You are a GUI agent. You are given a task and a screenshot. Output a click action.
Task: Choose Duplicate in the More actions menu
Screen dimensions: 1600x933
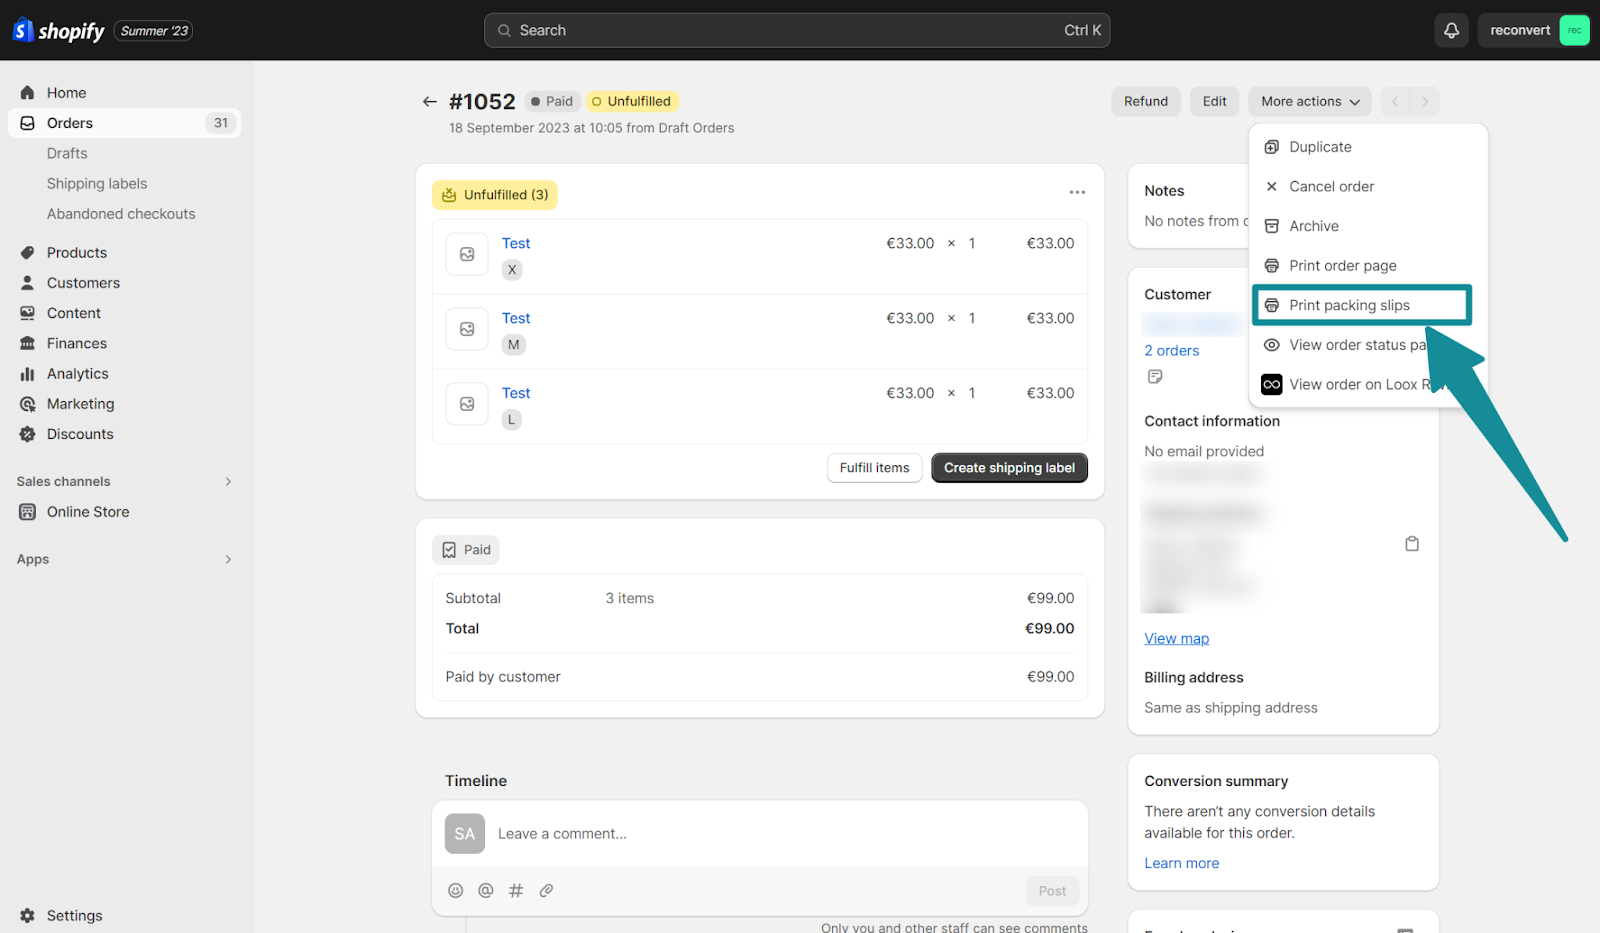coord(1319,147)
